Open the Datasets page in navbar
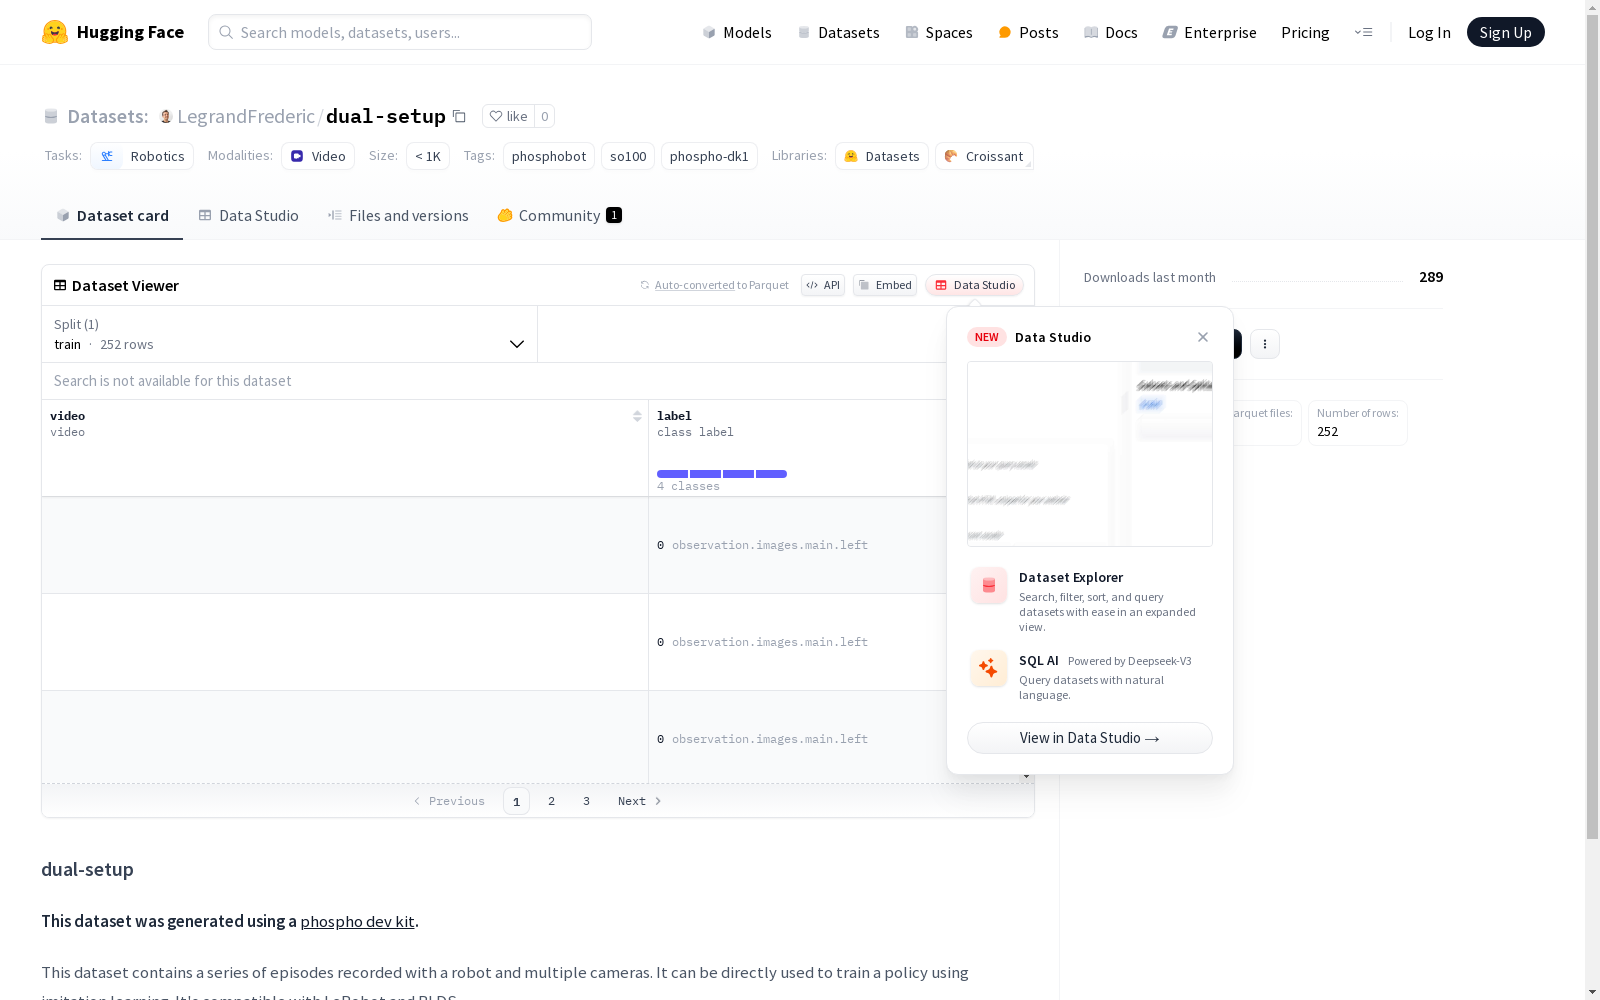The width and height of the screenshot is (1600, 1000). [838, 32]
